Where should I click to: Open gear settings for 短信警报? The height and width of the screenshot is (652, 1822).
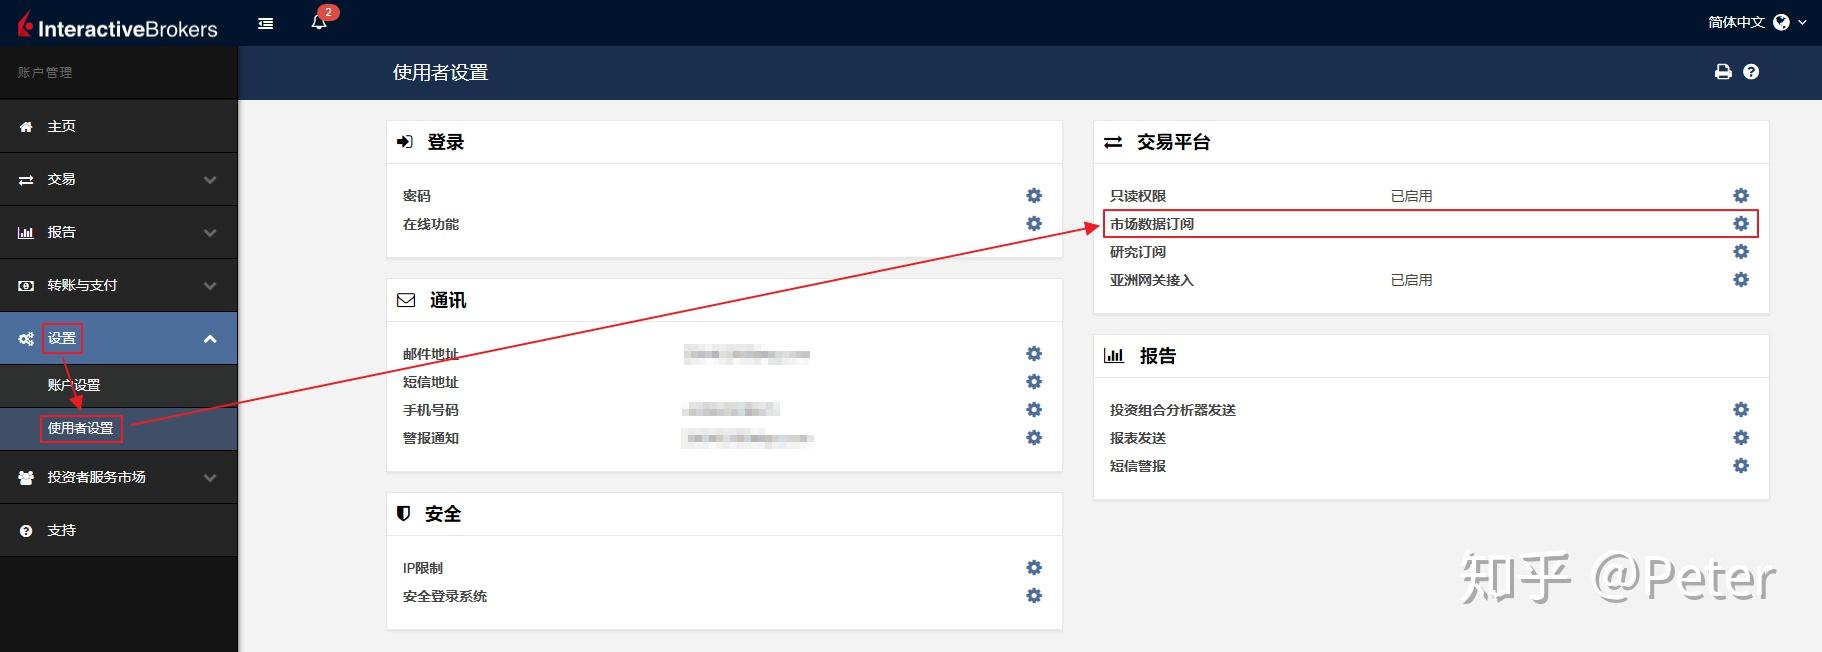coord(1741,466)
